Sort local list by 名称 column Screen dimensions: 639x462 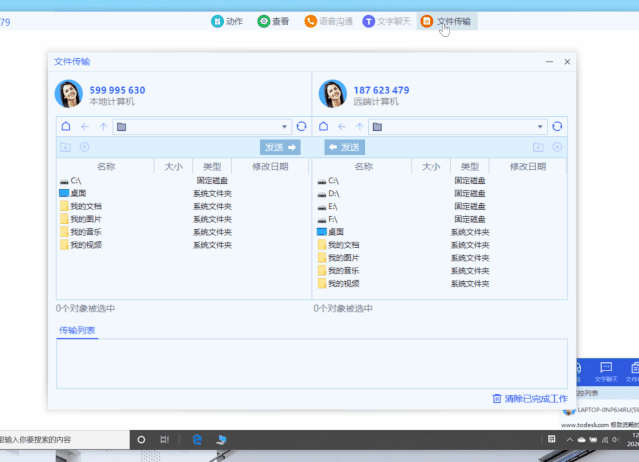click(x=106, y=166)
